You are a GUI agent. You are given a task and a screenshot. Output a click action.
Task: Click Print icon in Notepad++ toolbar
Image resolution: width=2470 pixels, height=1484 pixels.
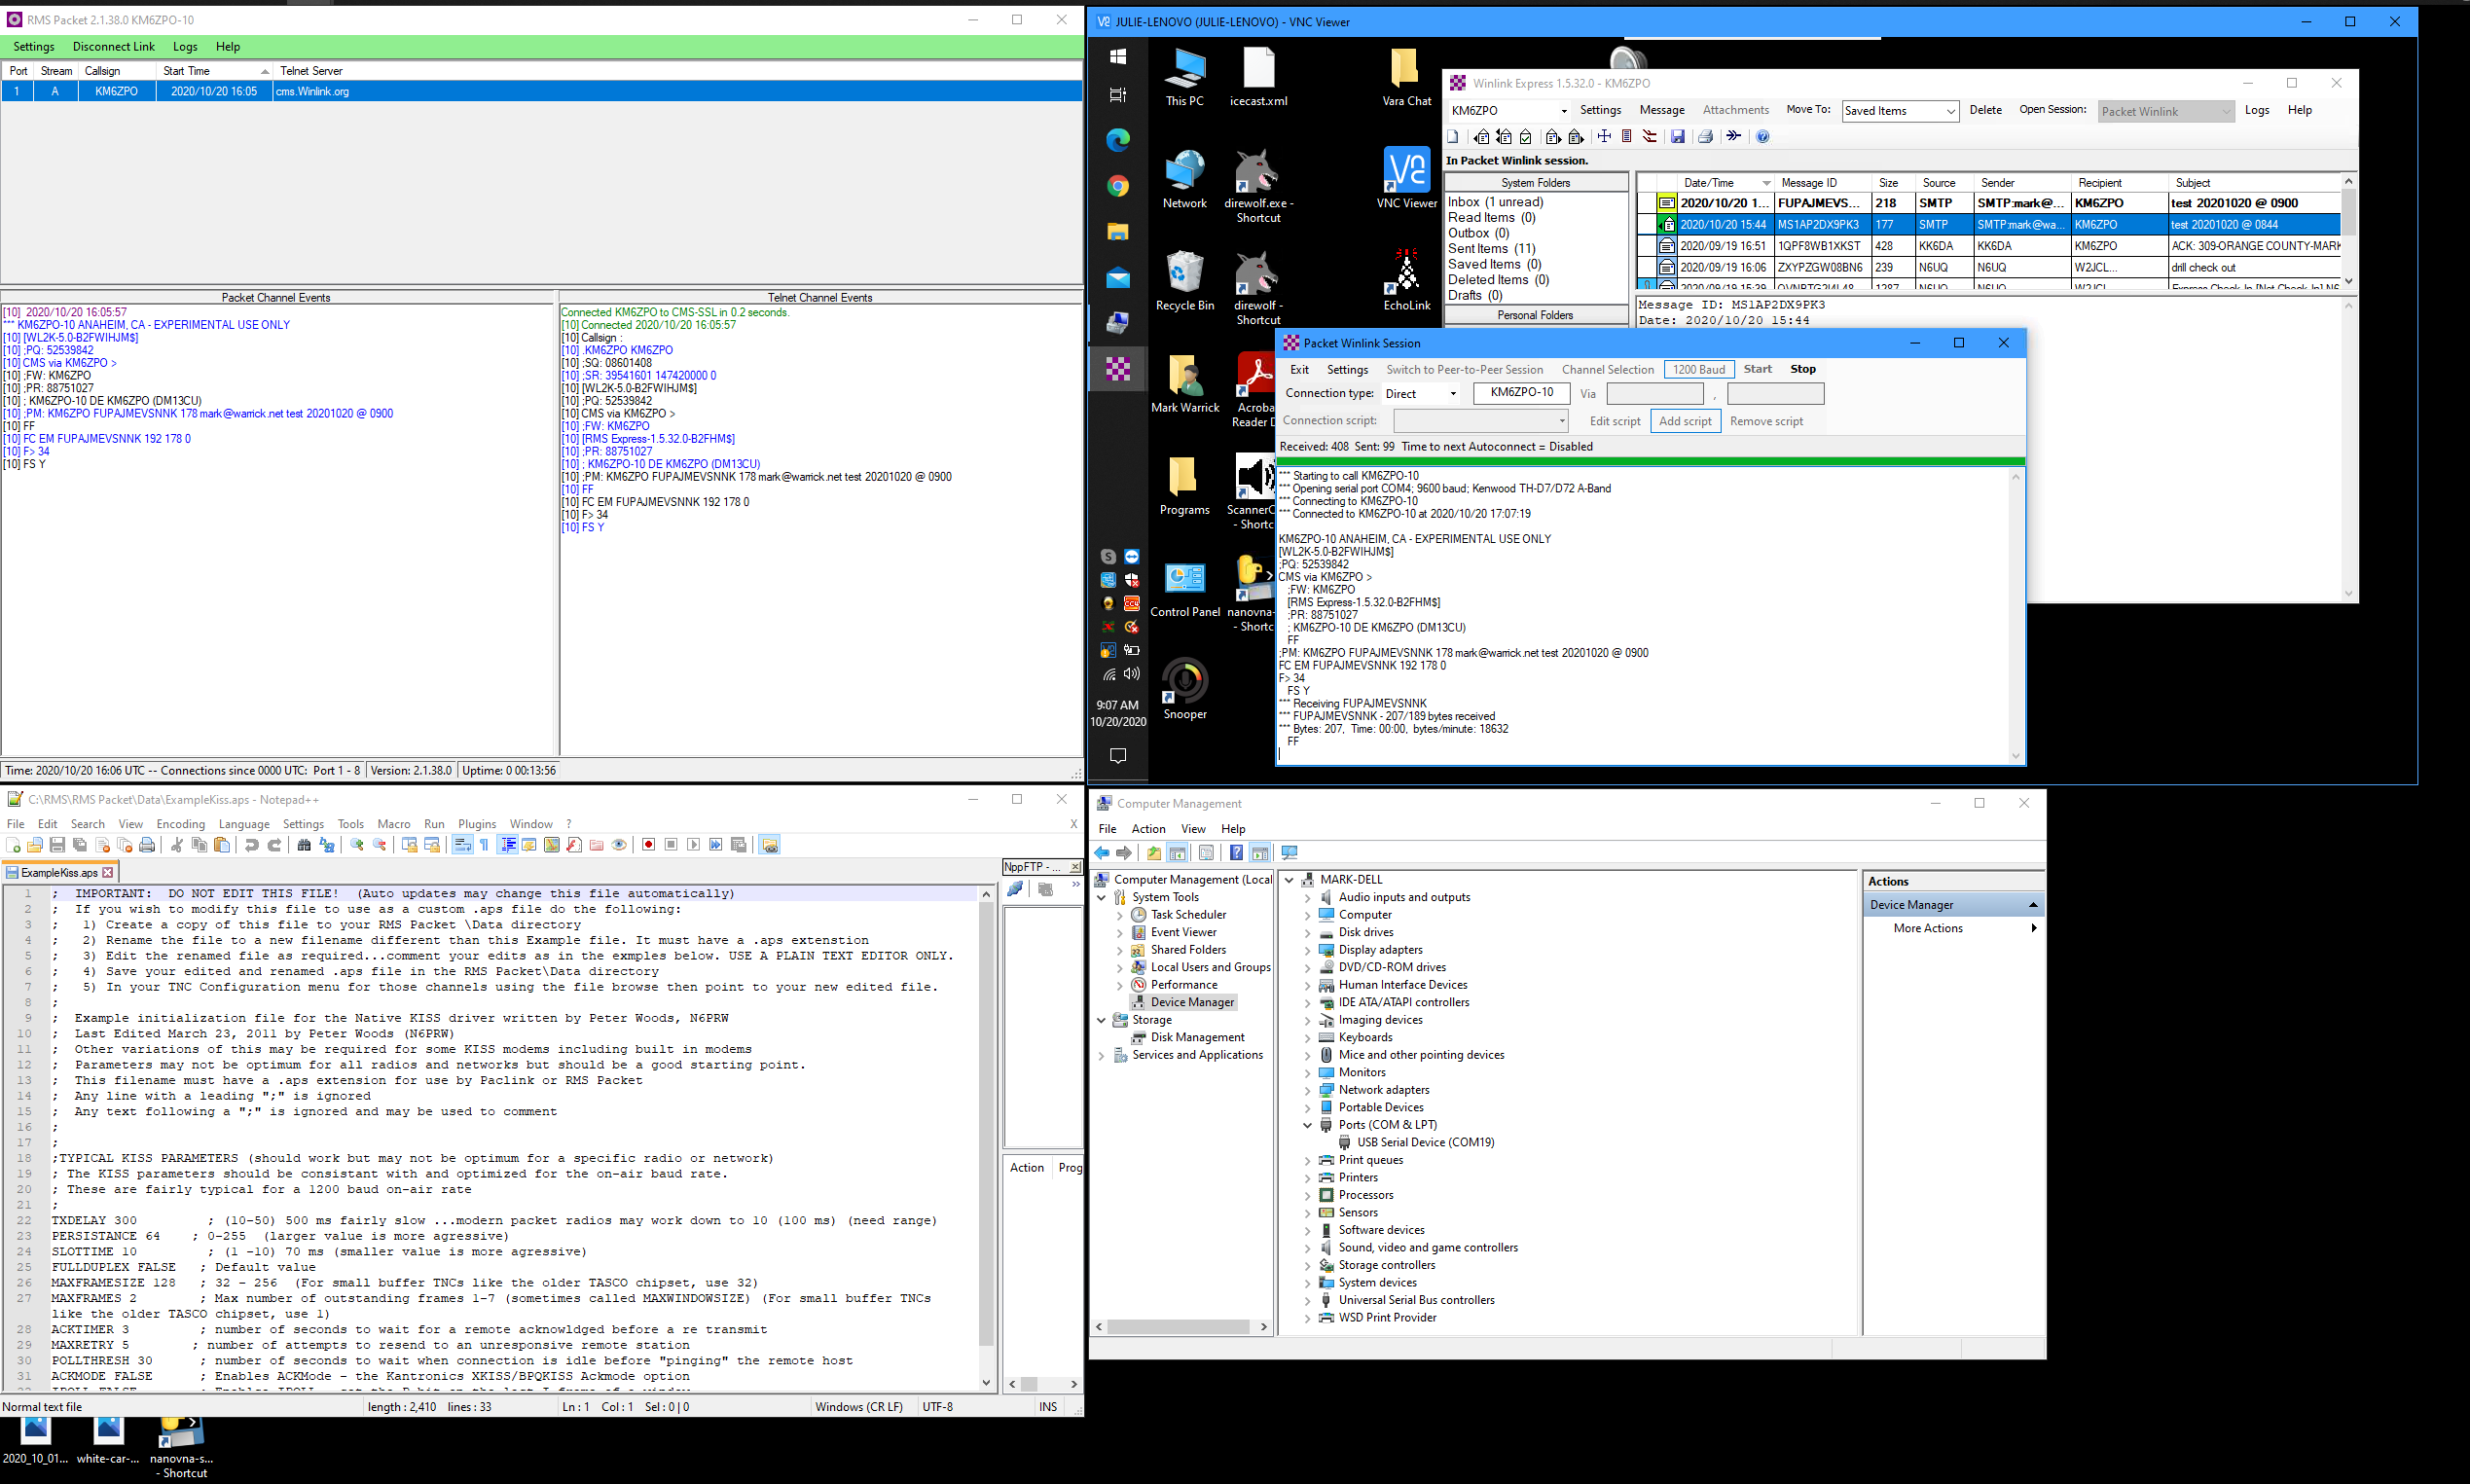[147, 845]
